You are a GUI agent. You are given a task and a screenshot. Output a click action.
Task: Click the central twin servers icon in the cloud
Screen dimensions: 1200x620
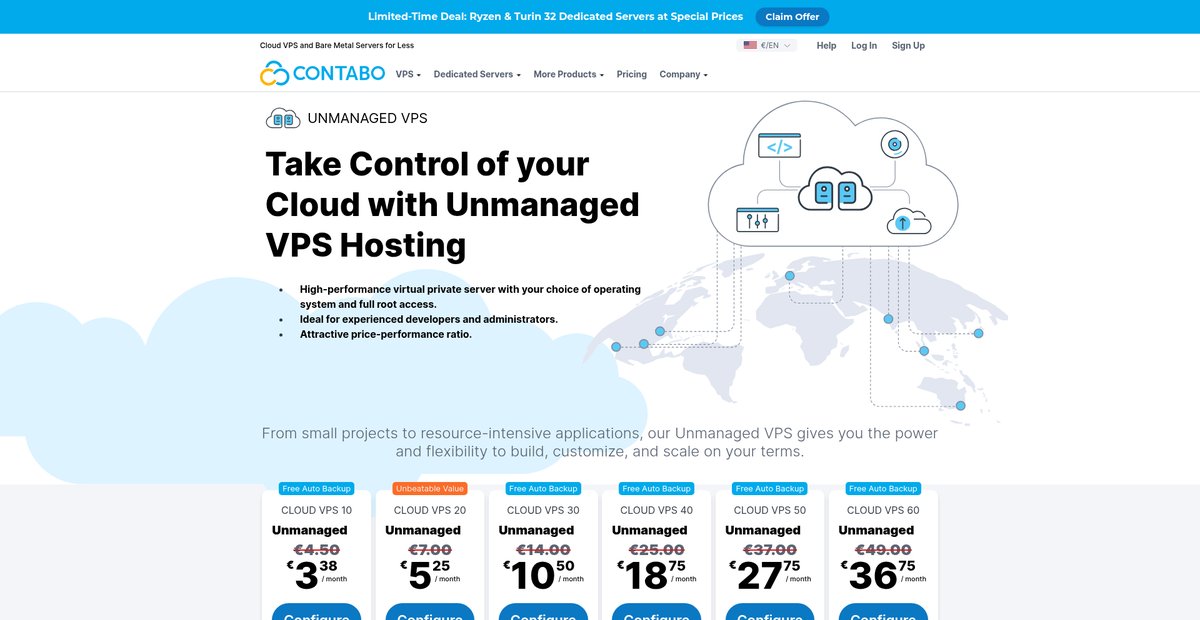pos(835,189)
